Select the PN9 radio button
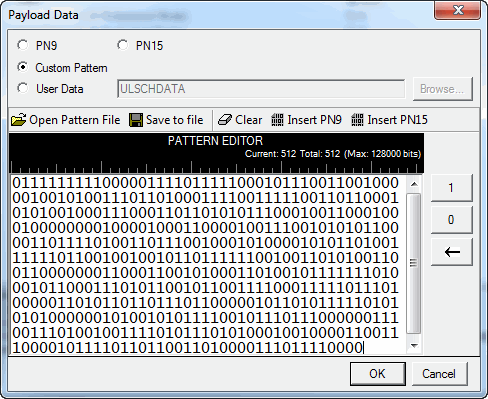The height and width of the screenshot is (399, 488). pyautogui.click(x=23, y=45)
